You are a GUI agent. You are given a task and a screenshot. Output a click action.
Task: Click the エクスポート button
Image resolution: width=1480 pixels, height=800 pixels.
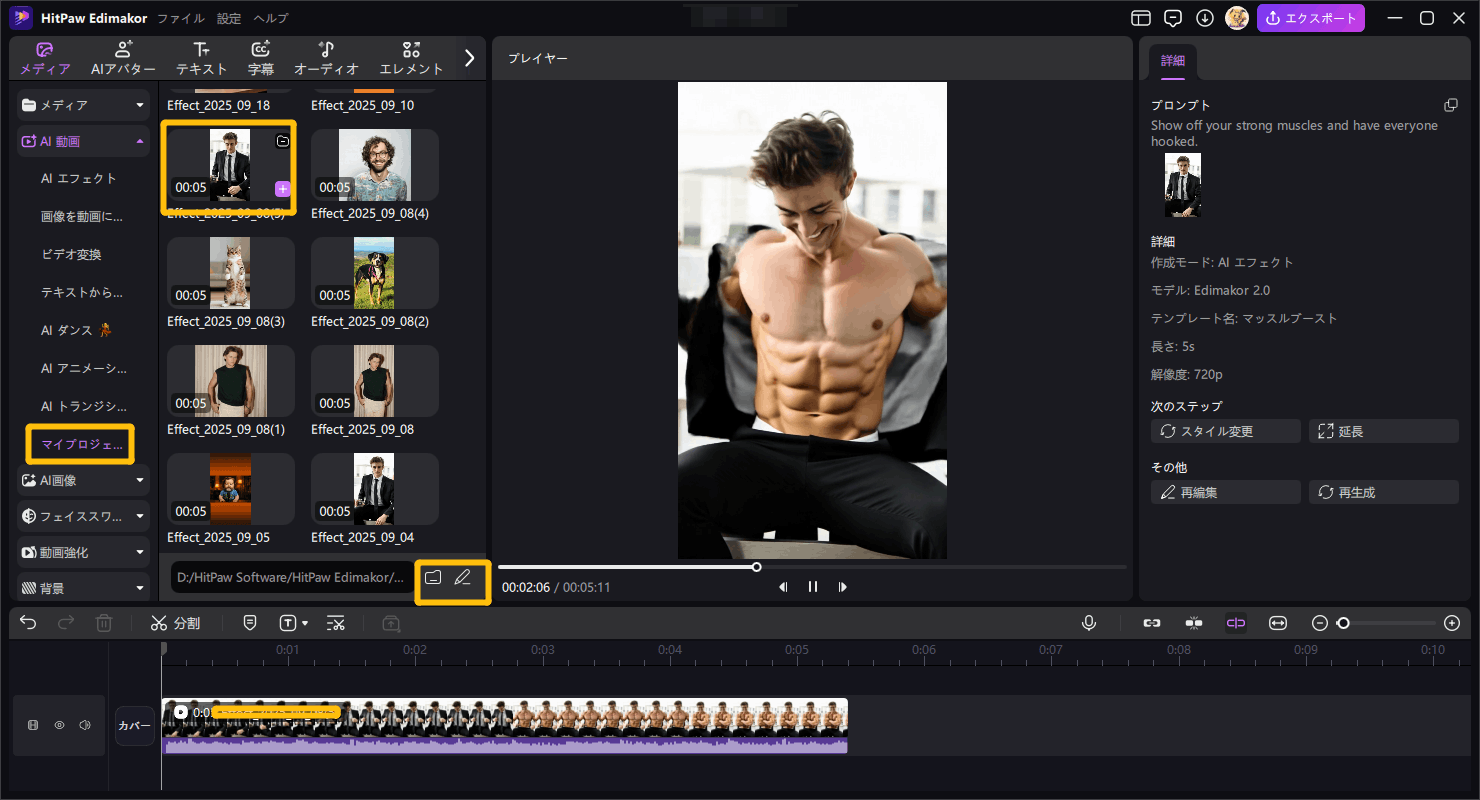[x=1310, y=18]
